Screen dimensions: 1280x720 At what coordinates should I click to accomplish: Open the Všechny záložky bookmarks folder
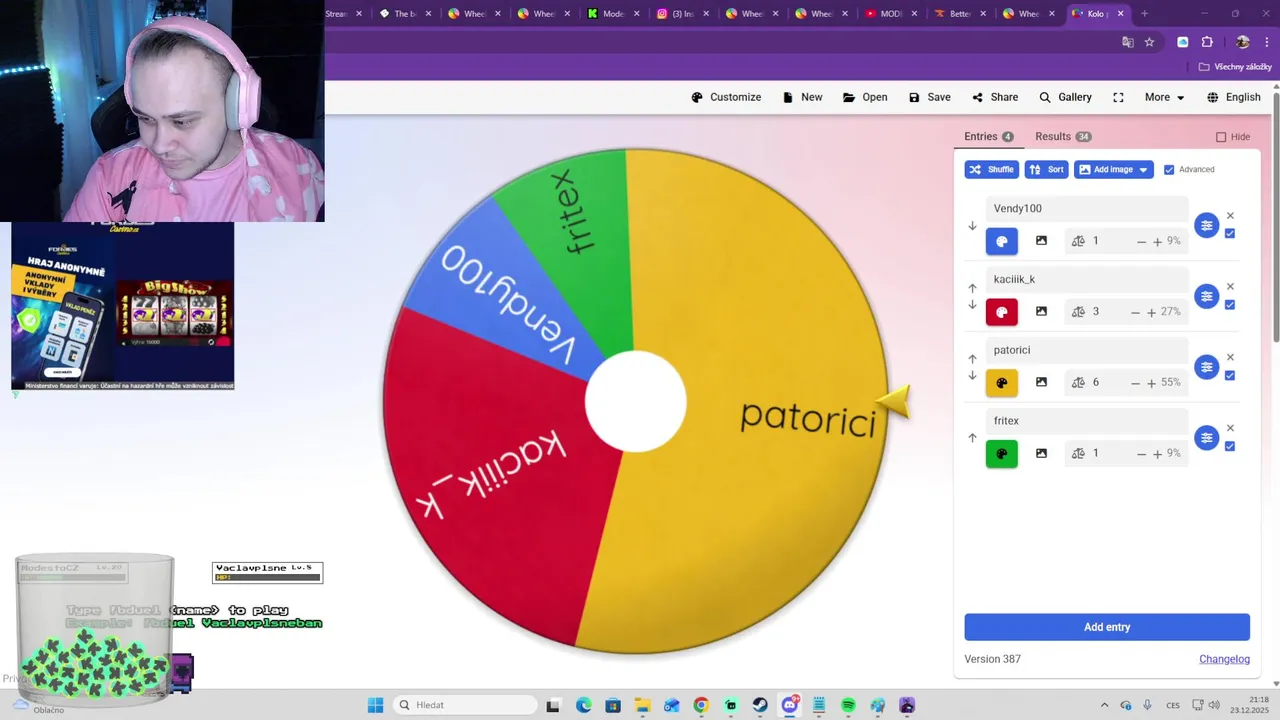pyautogui.click(x=1236, y=67)
